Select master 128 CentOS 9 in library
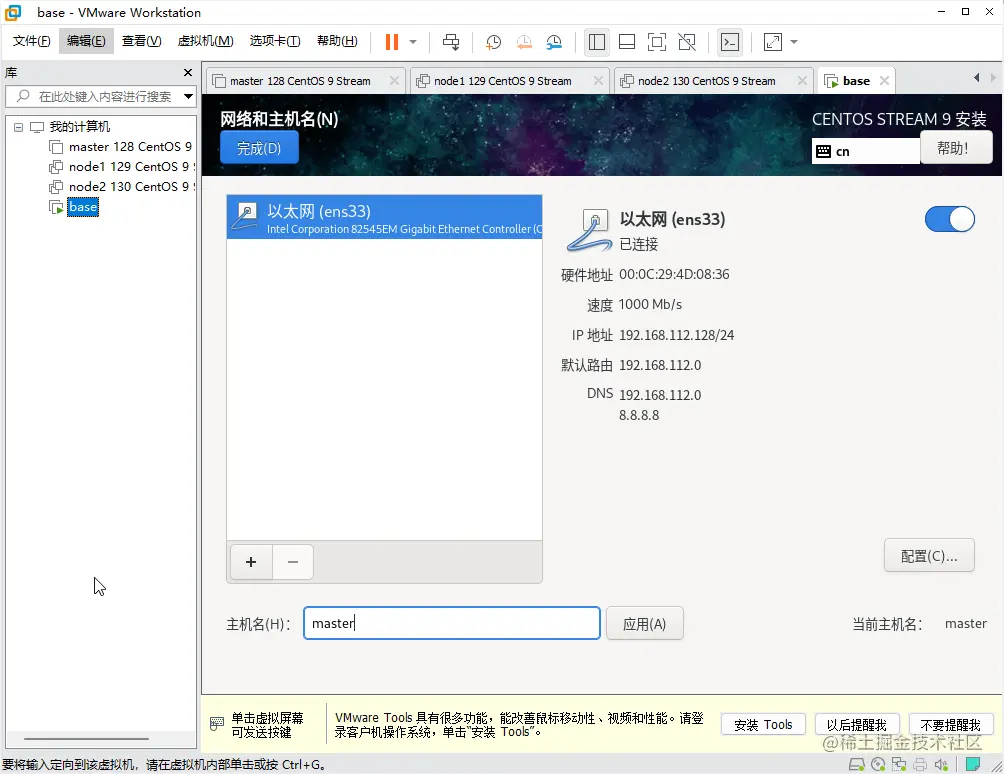 pyautogui.click(x=121, y=147)
